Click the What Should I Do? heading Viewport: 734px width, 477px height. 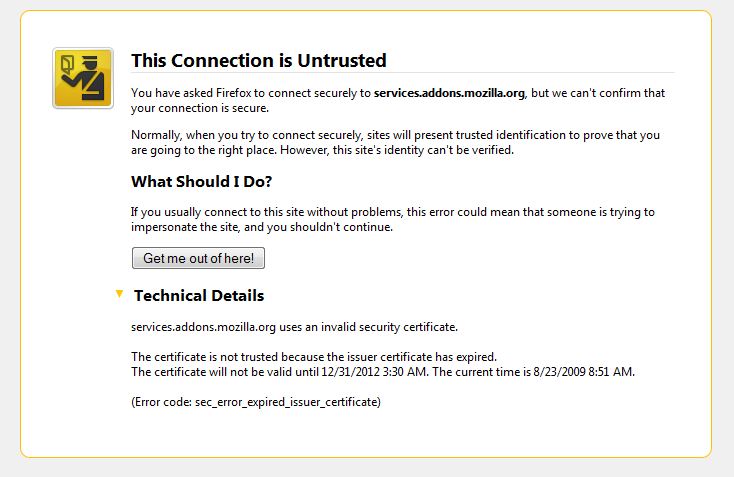(201, 181)
